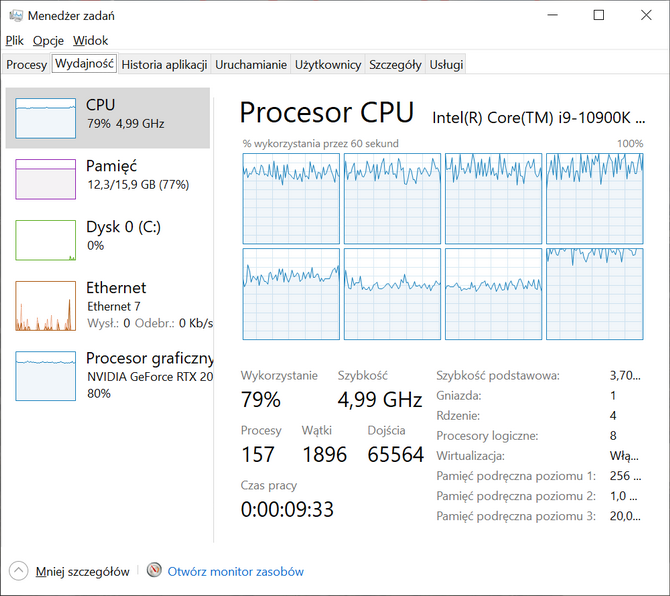
Task: Switch to the Uruchamianie tab
Action: (x=251, y=65)
